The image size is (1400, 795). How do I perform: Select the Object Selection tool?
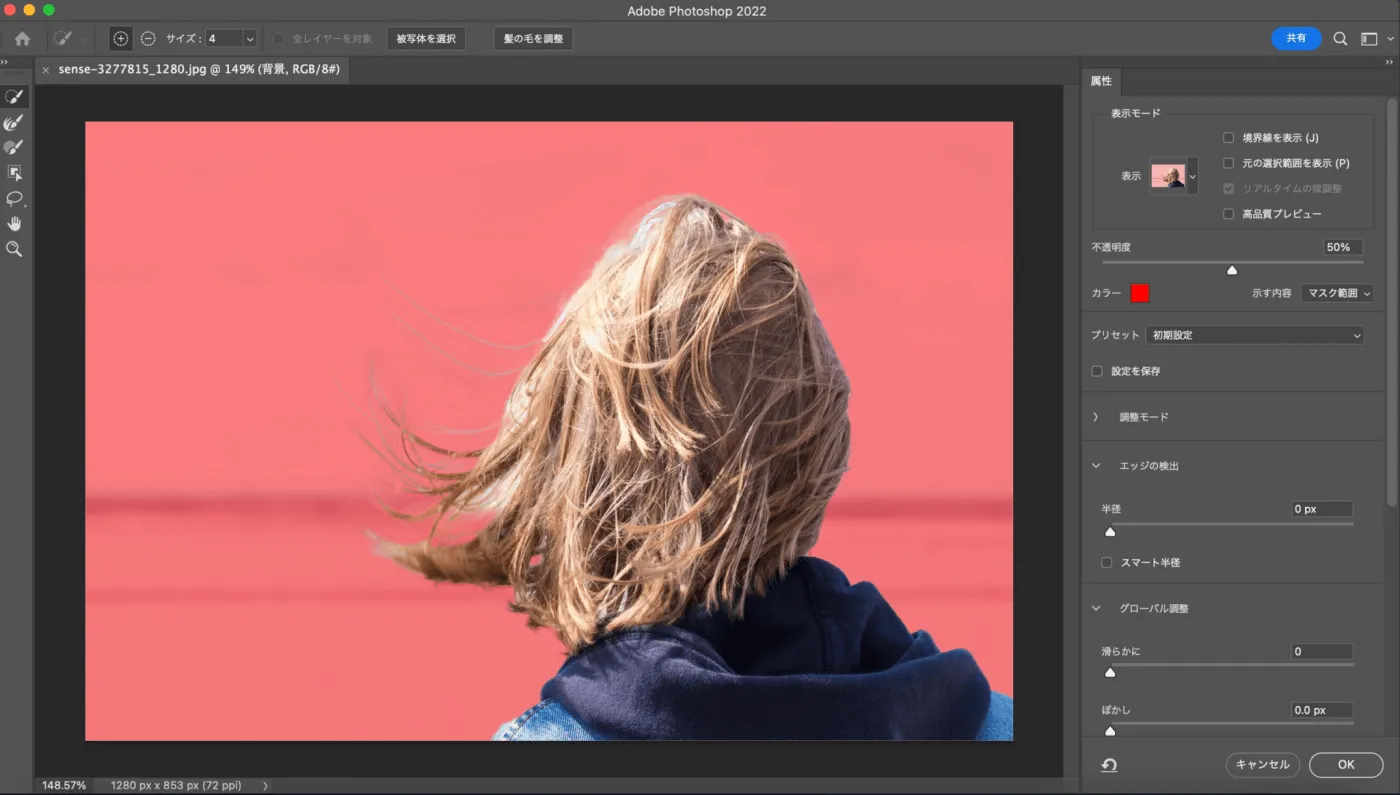click(14, 173)
